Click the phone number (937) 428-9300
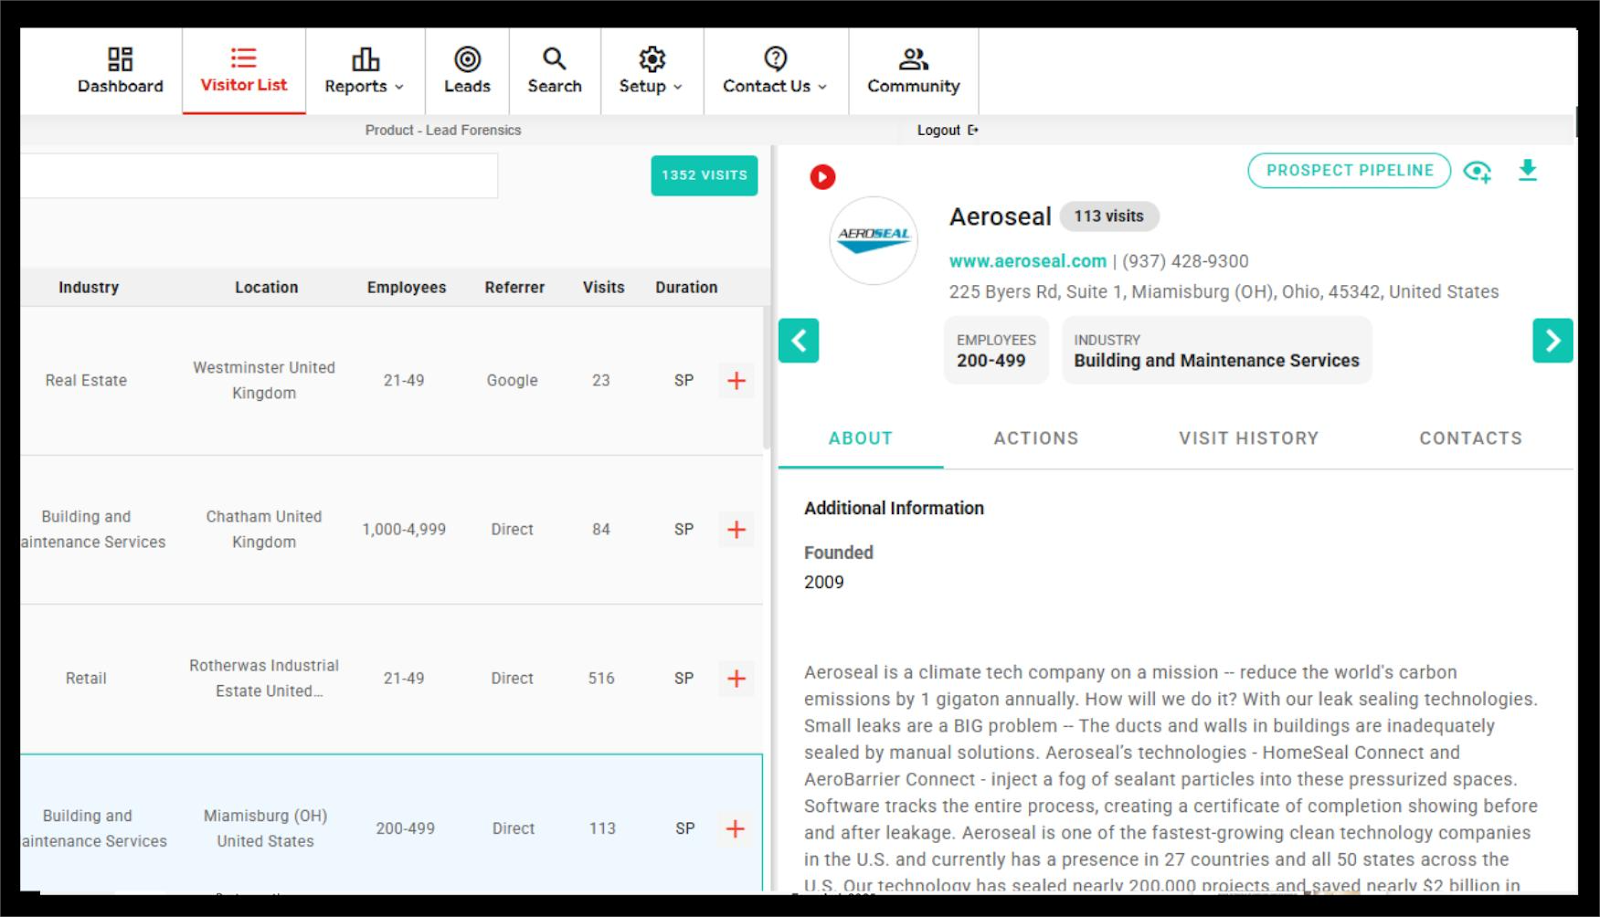The image size is (1600, 917). point(1185,261)
